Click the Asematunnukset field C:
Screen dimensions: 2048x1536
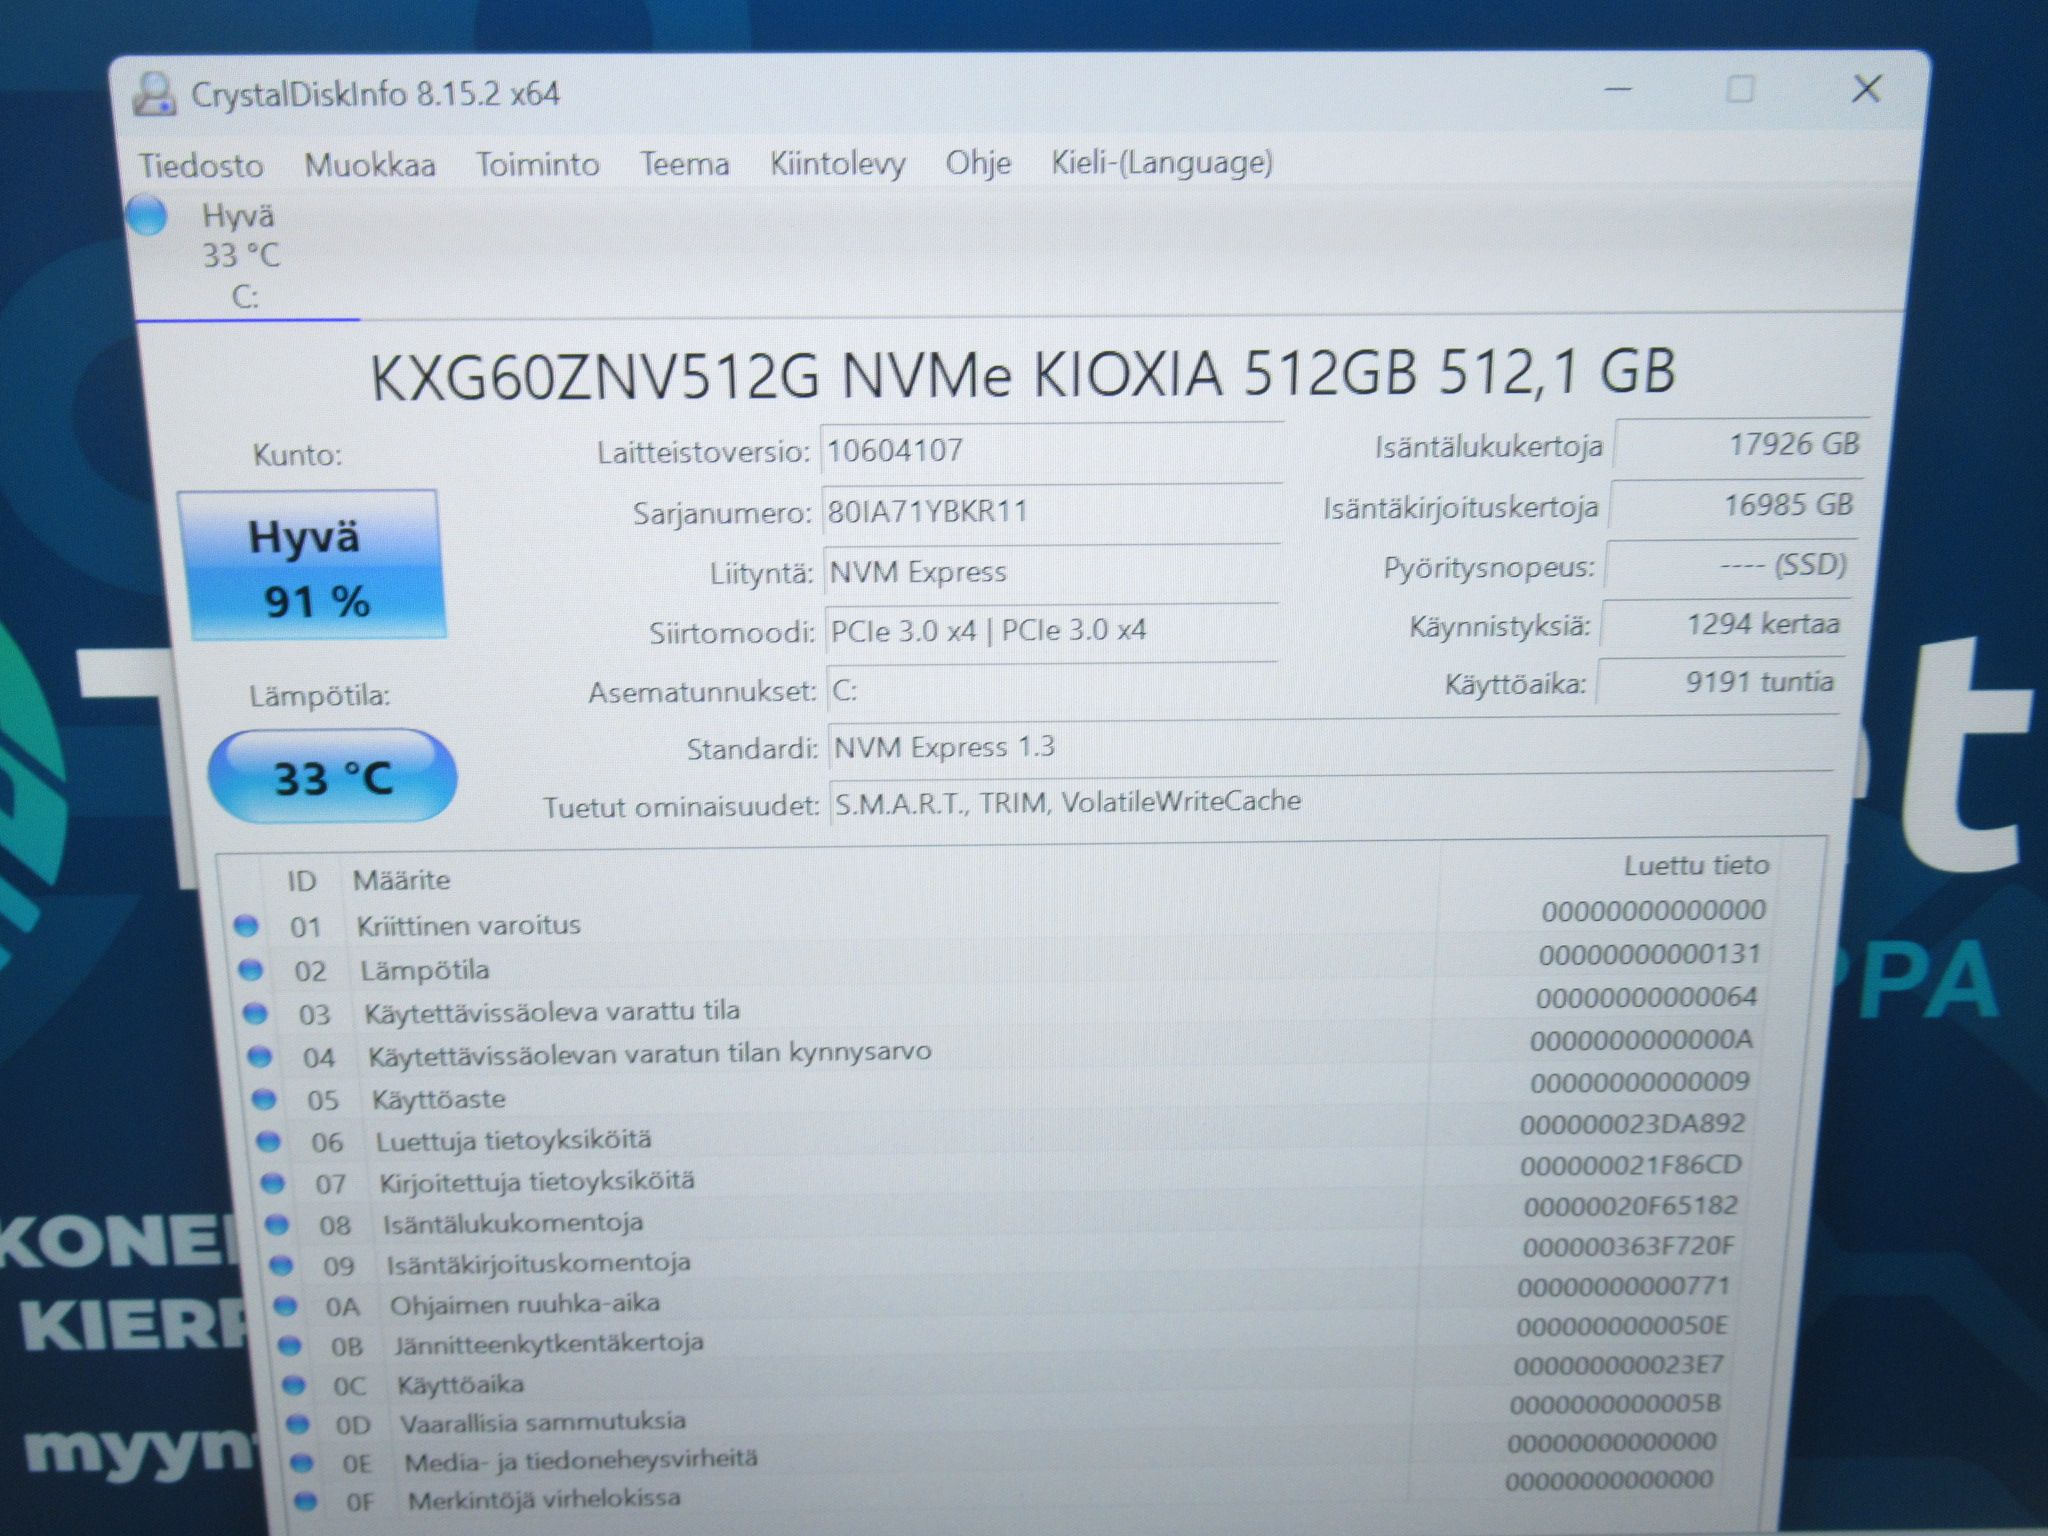[x=1052, y=690]
